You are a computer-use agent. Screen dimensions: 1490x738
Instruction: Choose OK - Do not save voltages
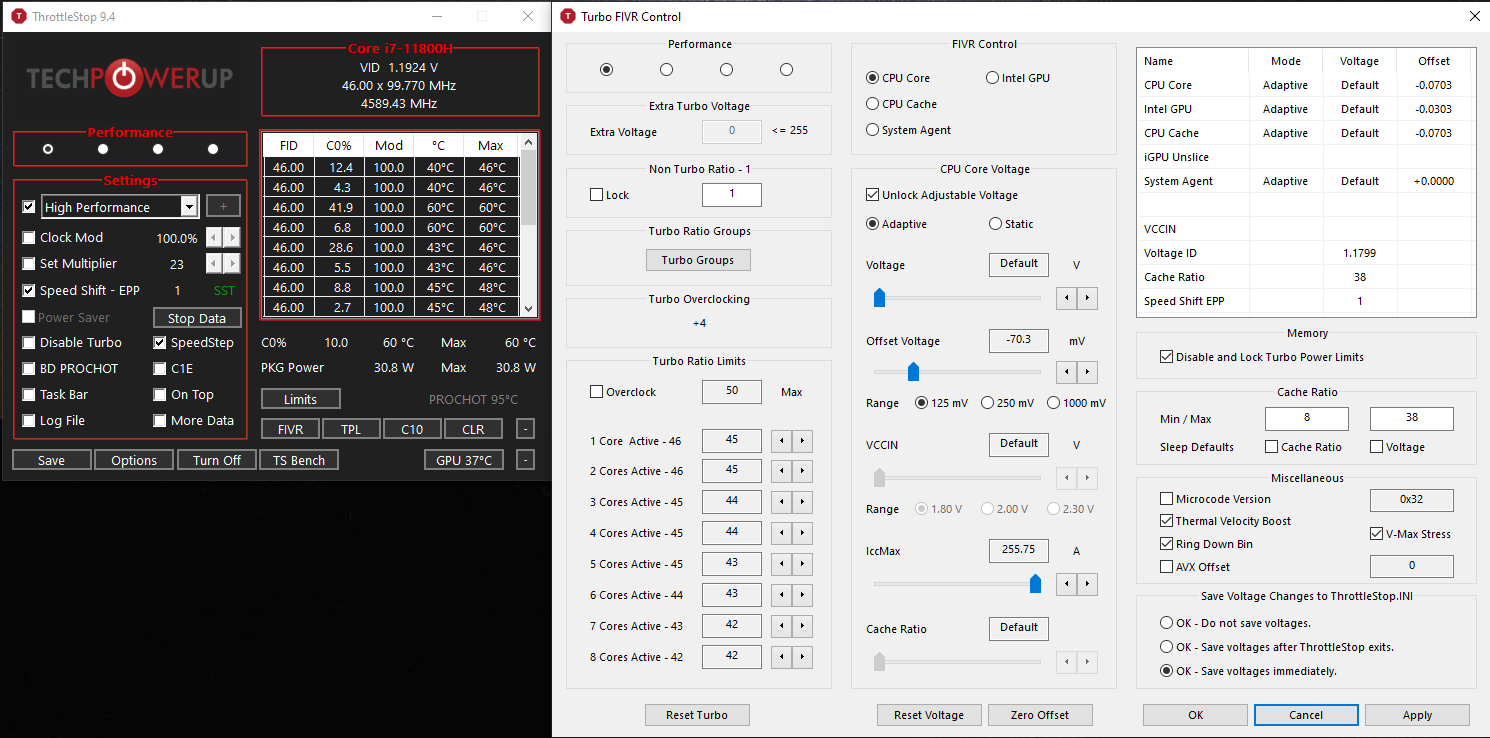pos(1166,623)
